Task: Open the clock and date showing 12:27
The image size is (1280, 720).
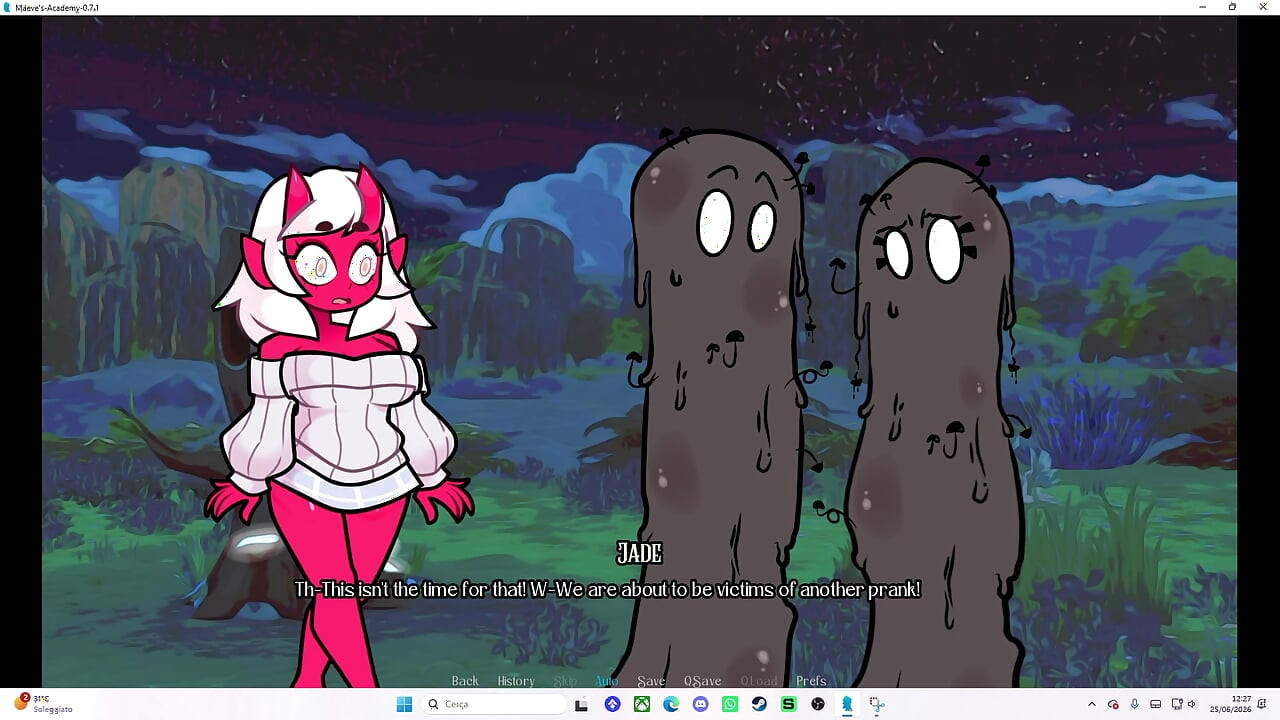Action: (x=1231, y=704)
